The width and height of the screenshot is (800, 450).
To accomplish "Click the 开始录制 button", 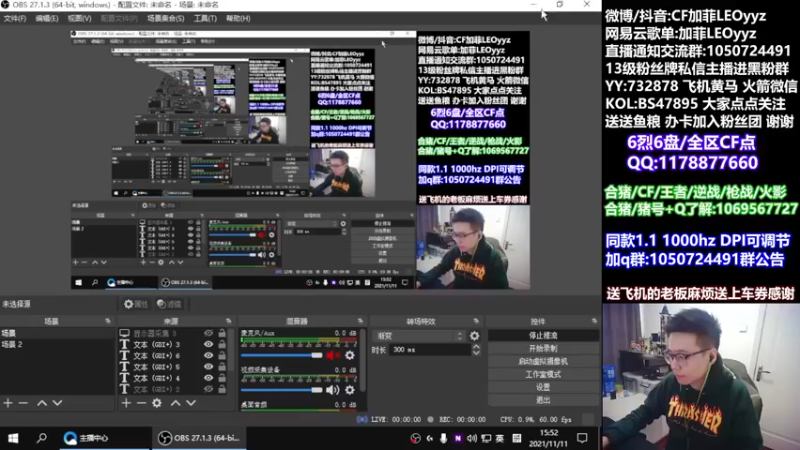I will [x=543, y=348].
